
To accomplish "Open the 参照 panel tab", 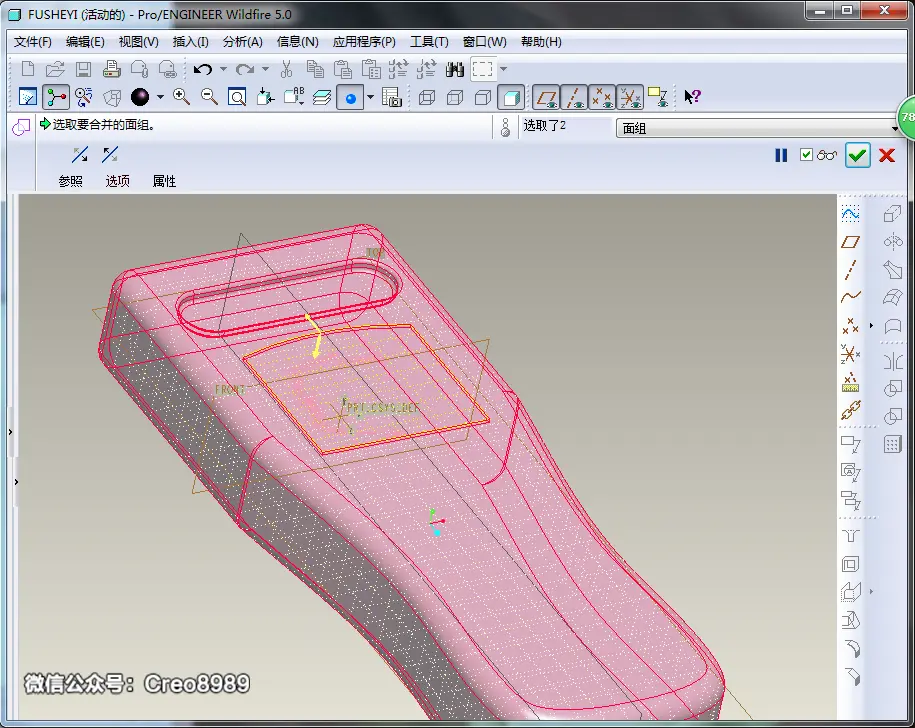I will click(x=71, y=181).
